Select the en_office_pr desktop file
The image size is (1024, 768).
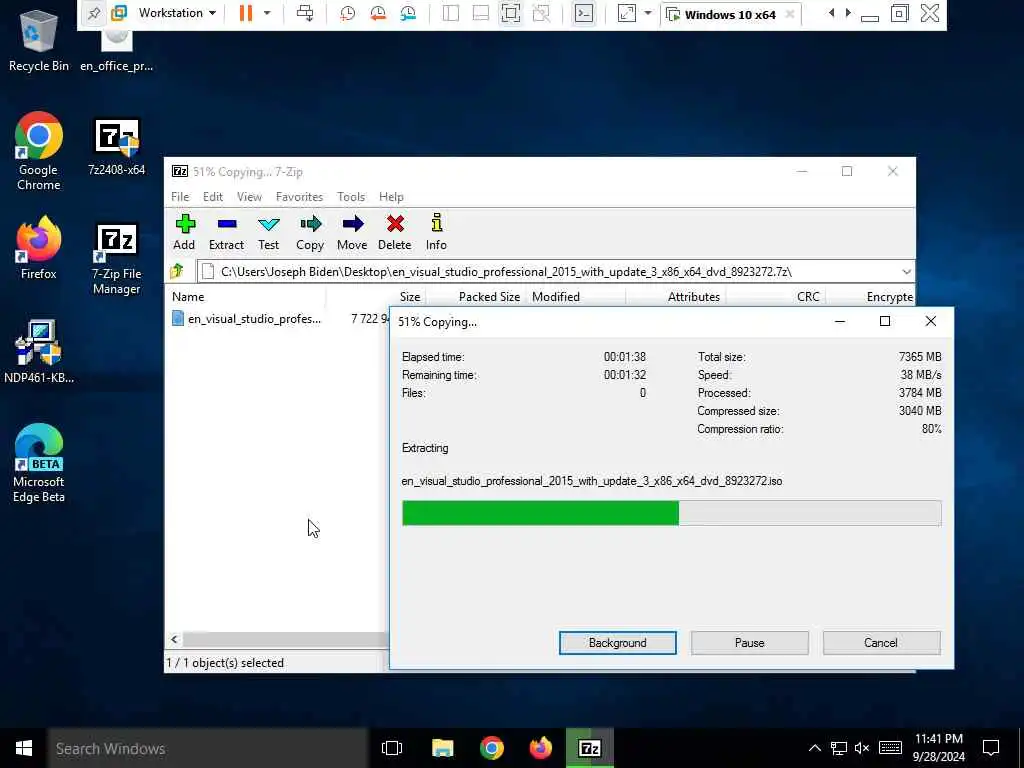point(117,51)
